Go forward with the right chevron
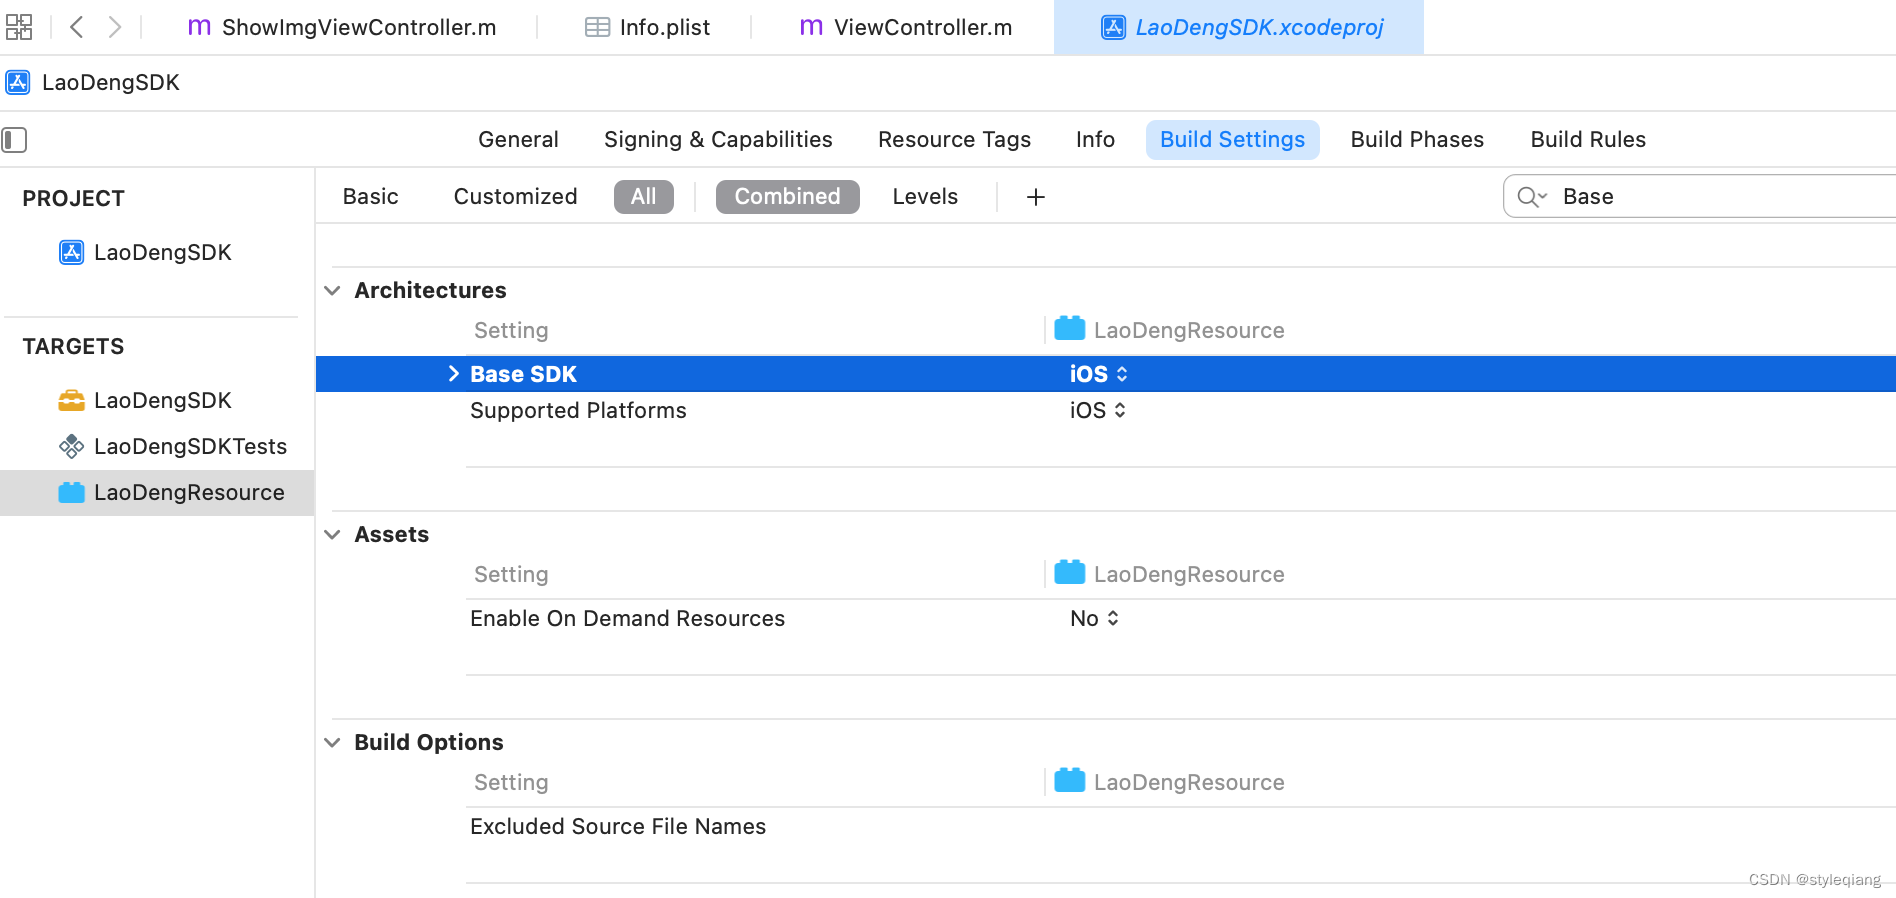This screenshot has height=898, width=1896. coord(115,27)
